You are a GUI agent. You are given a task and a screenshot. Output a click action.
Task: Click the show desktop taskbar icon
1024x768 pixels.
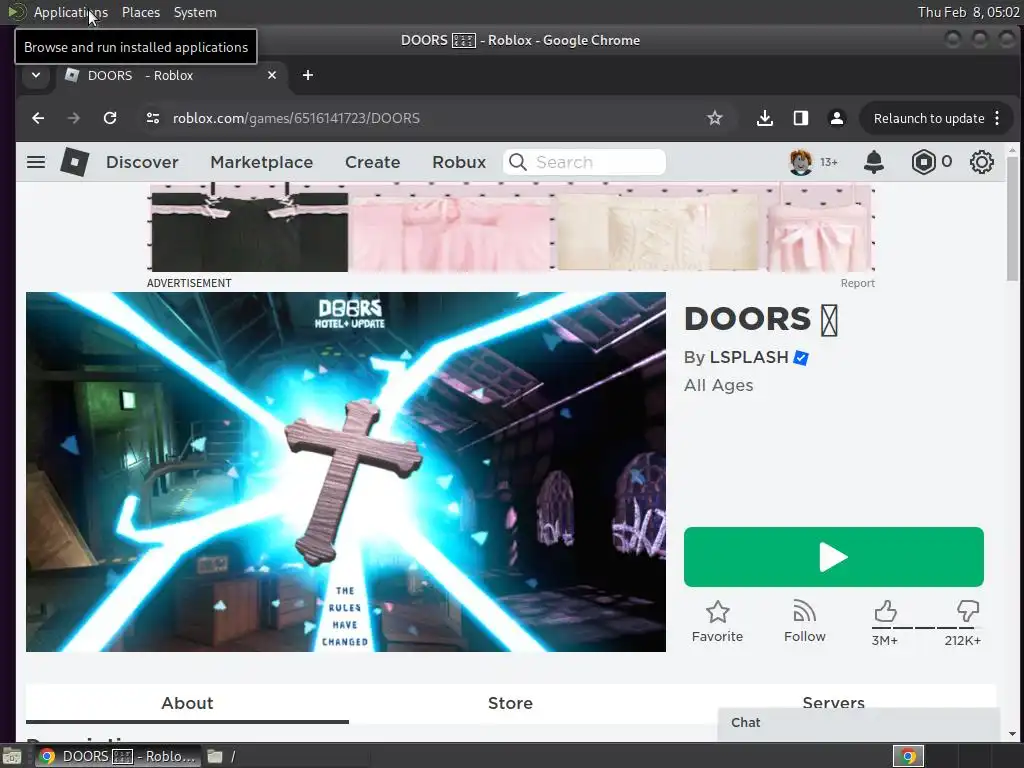(x=12, y=757)
